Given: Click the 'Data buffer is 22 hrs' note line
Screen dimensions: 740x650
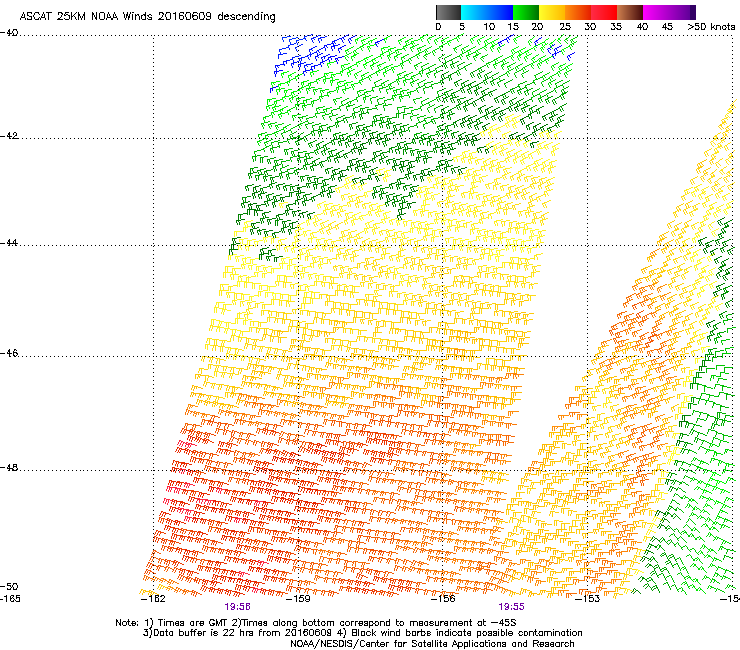Looking at the screenshot, I should coord(362,633).
